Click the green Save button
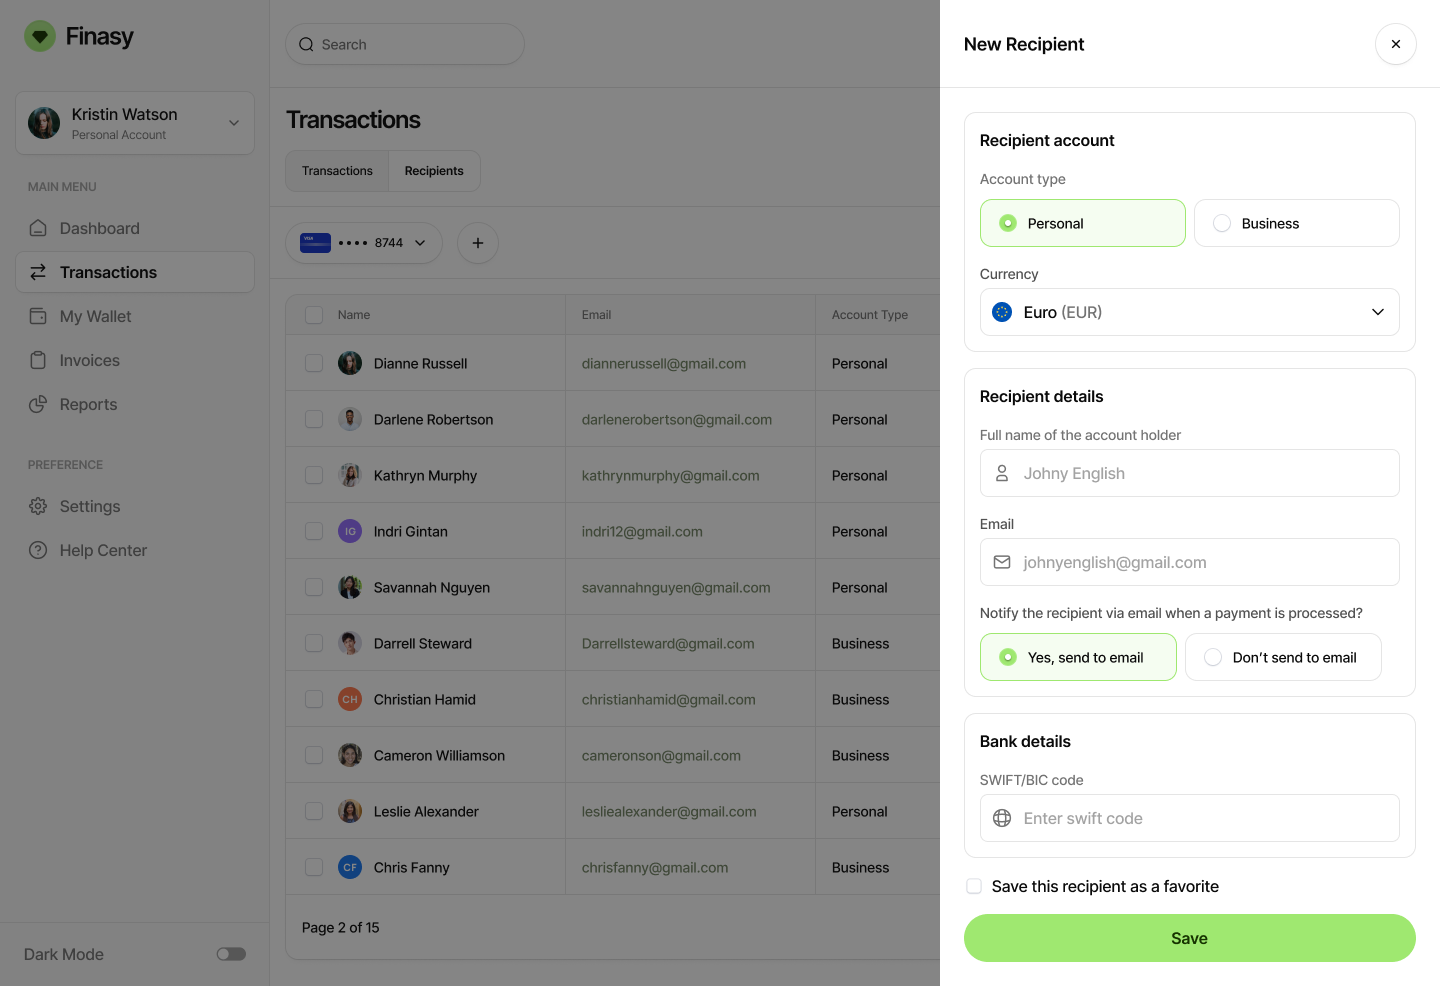The height and width of the screenshot is (986, 1440). click(1190, 938)
